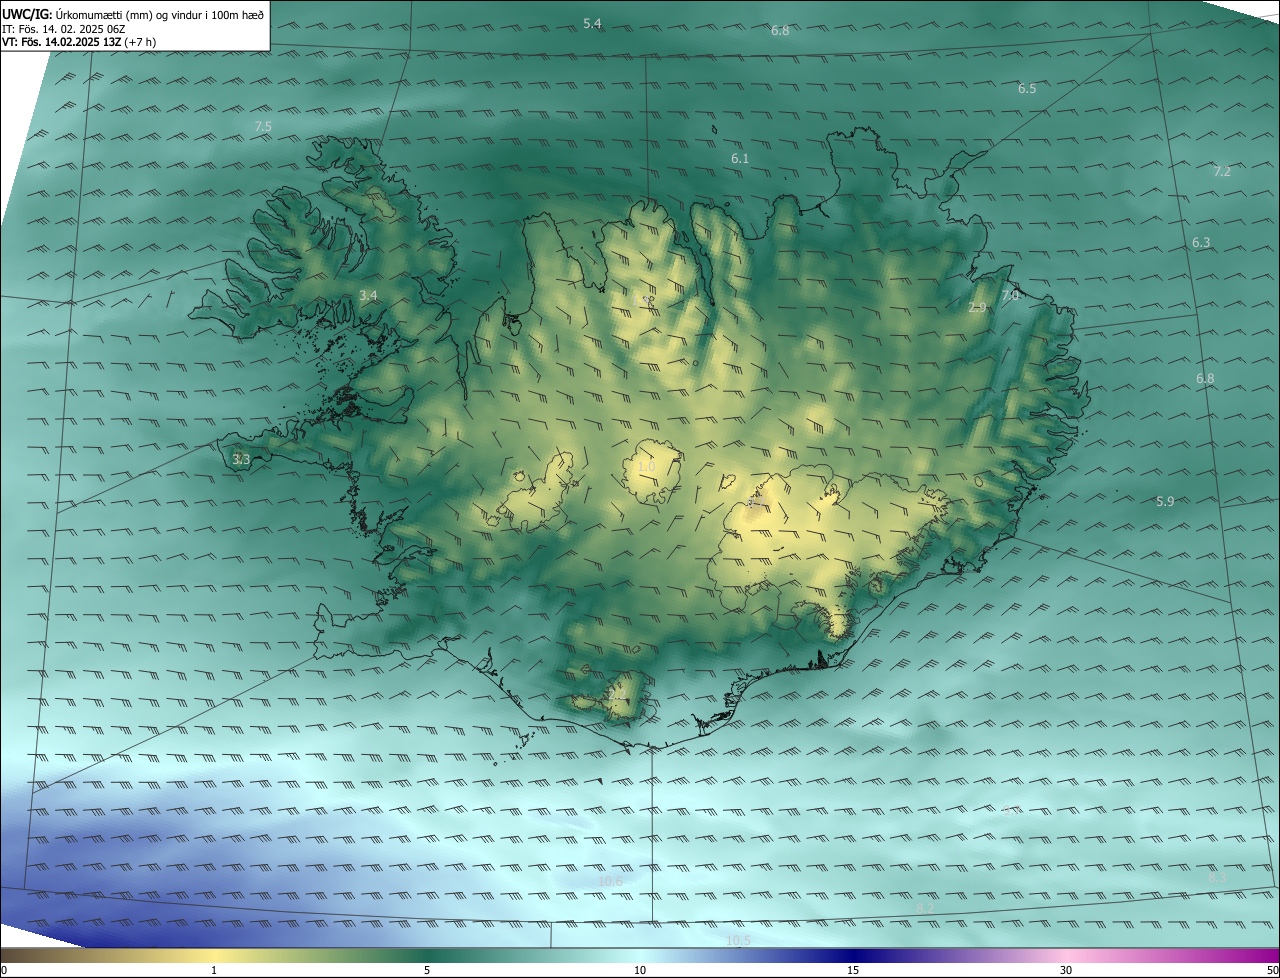Click the '50' tick label on the color scale
Screen dimensions: 1280x978
coord(1272,971)
